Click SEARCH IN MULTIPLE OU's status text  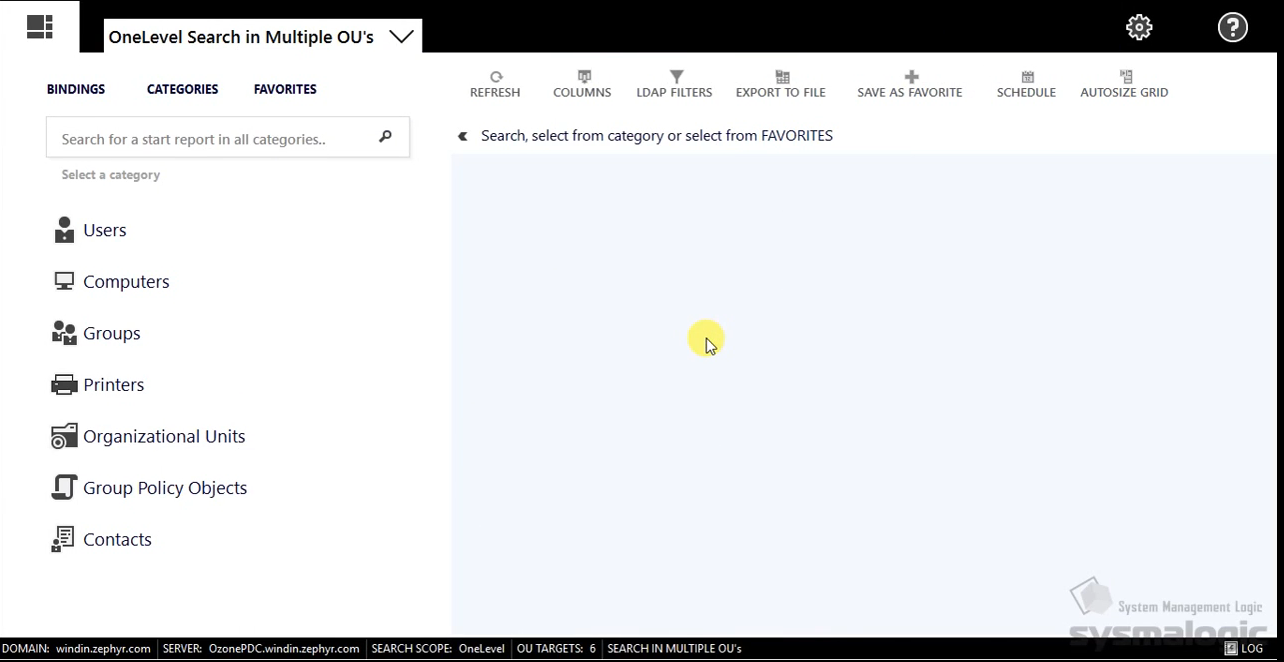[x=674, y=649]
